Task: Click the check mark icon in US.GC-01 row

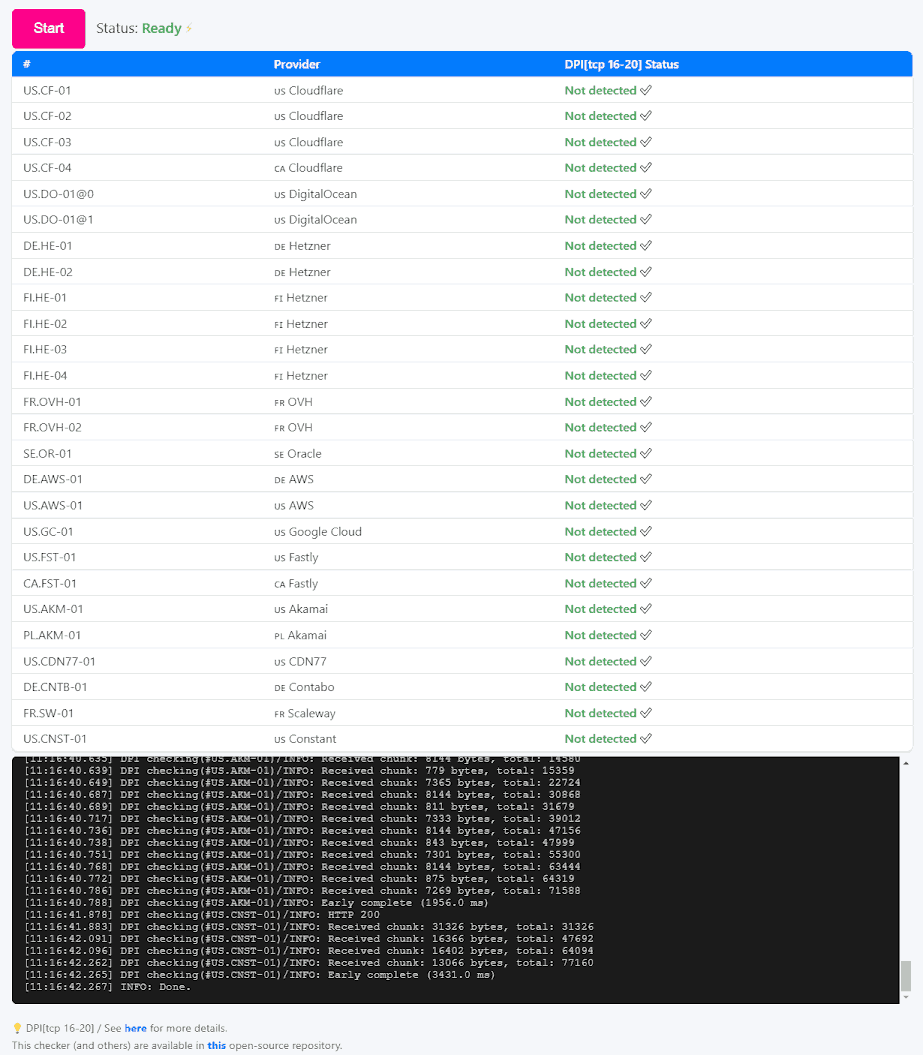Action: point(646,532)
